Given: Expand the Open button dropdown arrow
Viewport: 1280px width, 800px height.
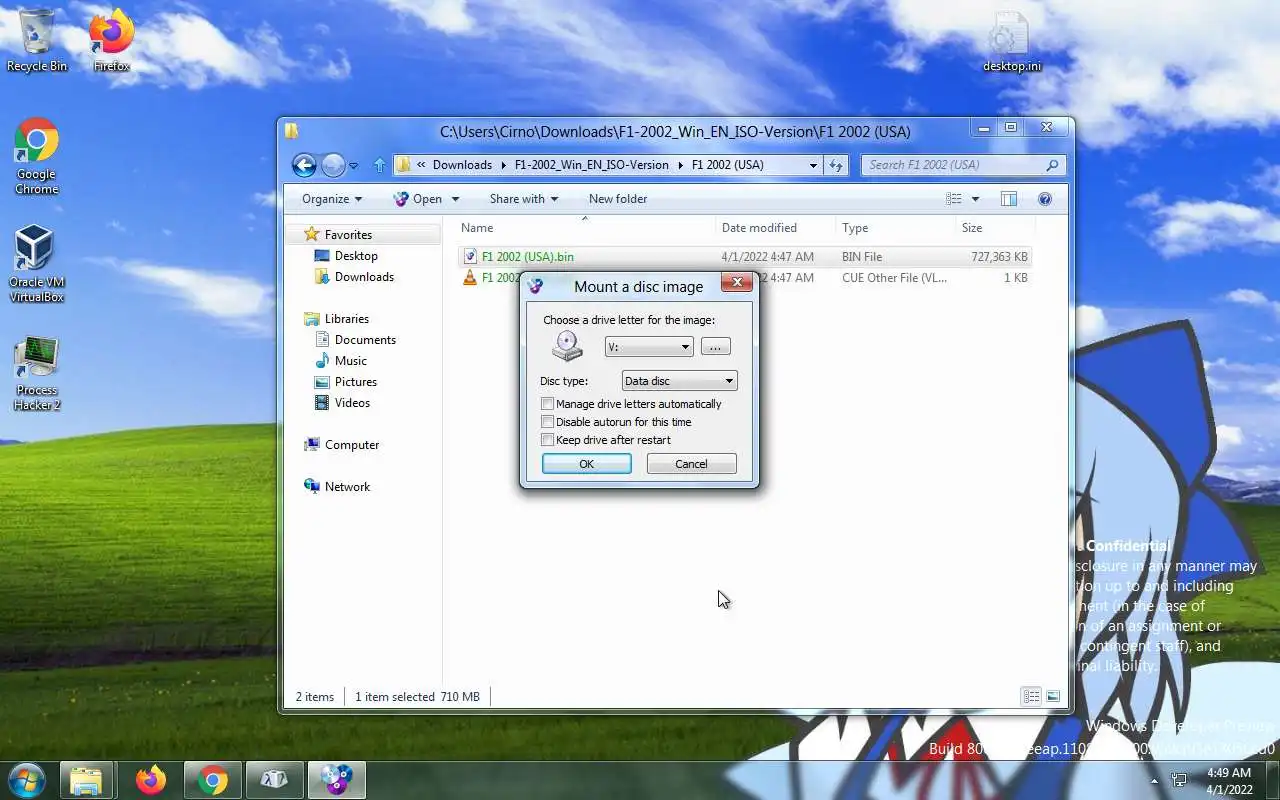Looking at the screenshot, I should 456,199.
